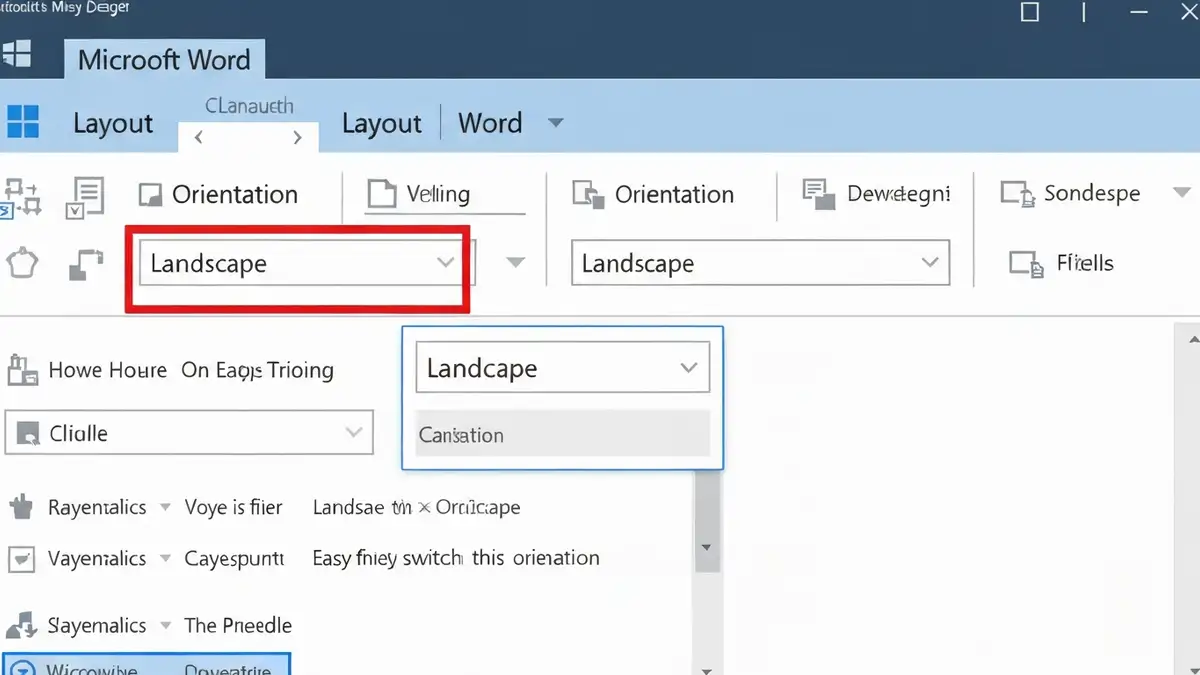Open the Layout tab beside the Windows icon
This screenshot has height=675, width=1200.
(113, 123)
